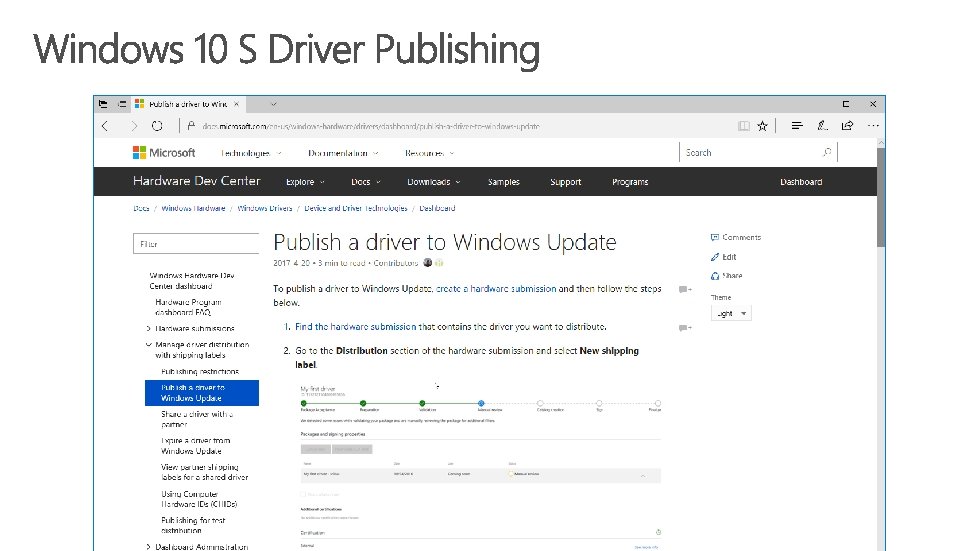Make a web note pen icon
979x551 pixels.
(x=822, y=126)
